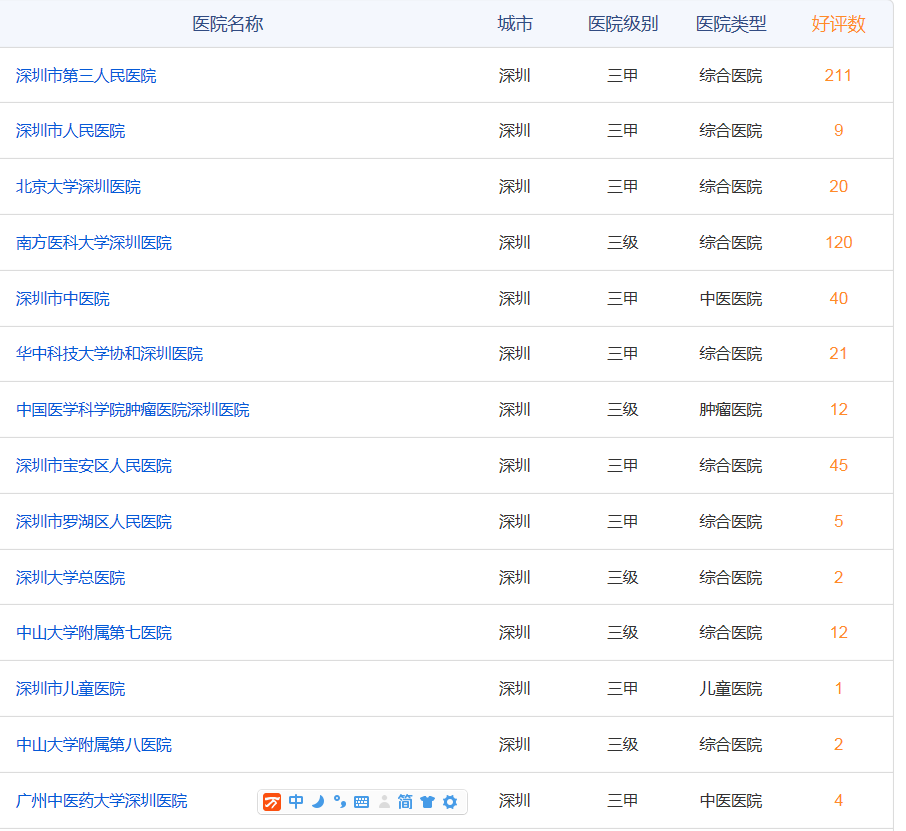906x831 pixels.
Task: Open 深圳市人民医院 link
Action: click(70, 131)
